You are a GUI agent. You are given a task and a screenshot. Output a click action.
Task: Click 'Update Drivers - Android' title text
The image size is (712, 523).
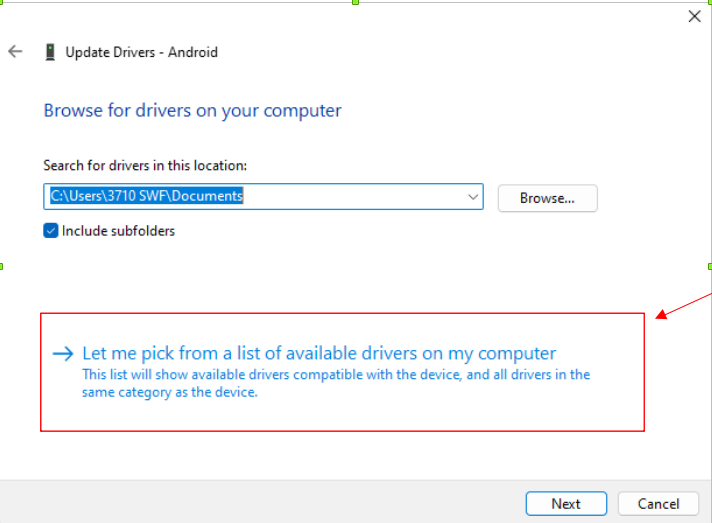[142, 52]
